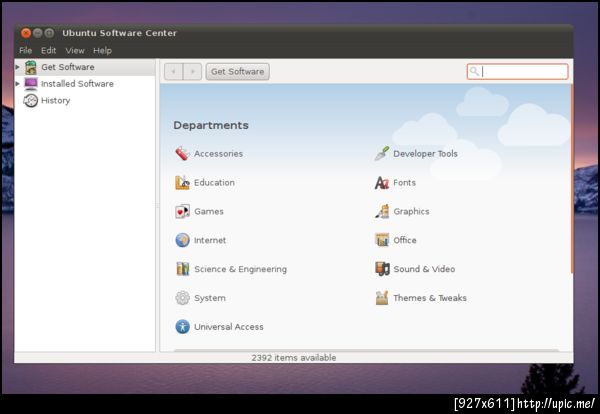This screenshot has height=414, width=600.
Task: Open the View menu
Action: (75, 51)
